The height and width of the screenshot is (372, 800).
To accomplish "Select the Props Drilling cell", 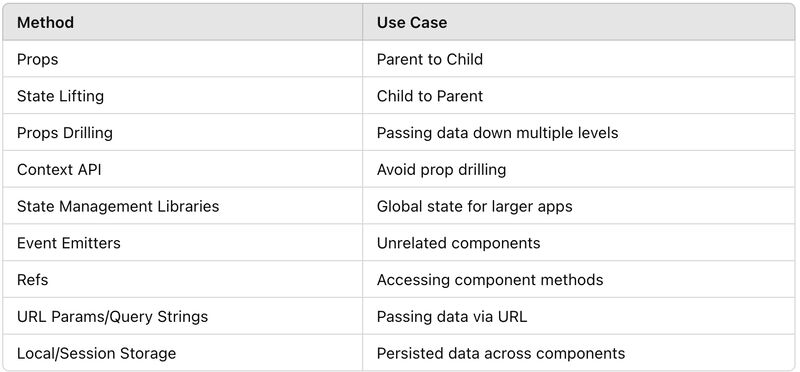I will point(183,133).
